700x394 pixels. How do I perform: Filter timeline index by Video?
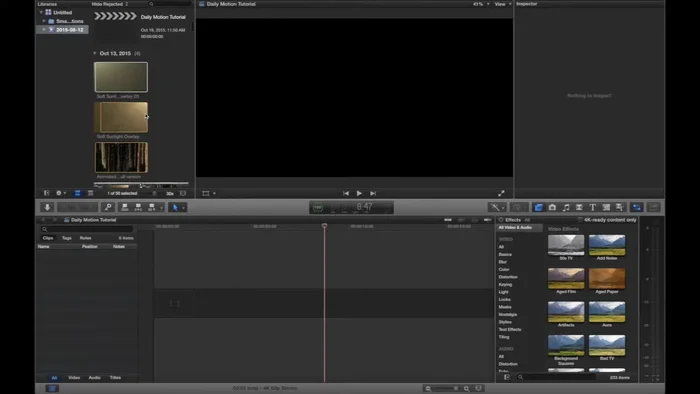[74, 377]
